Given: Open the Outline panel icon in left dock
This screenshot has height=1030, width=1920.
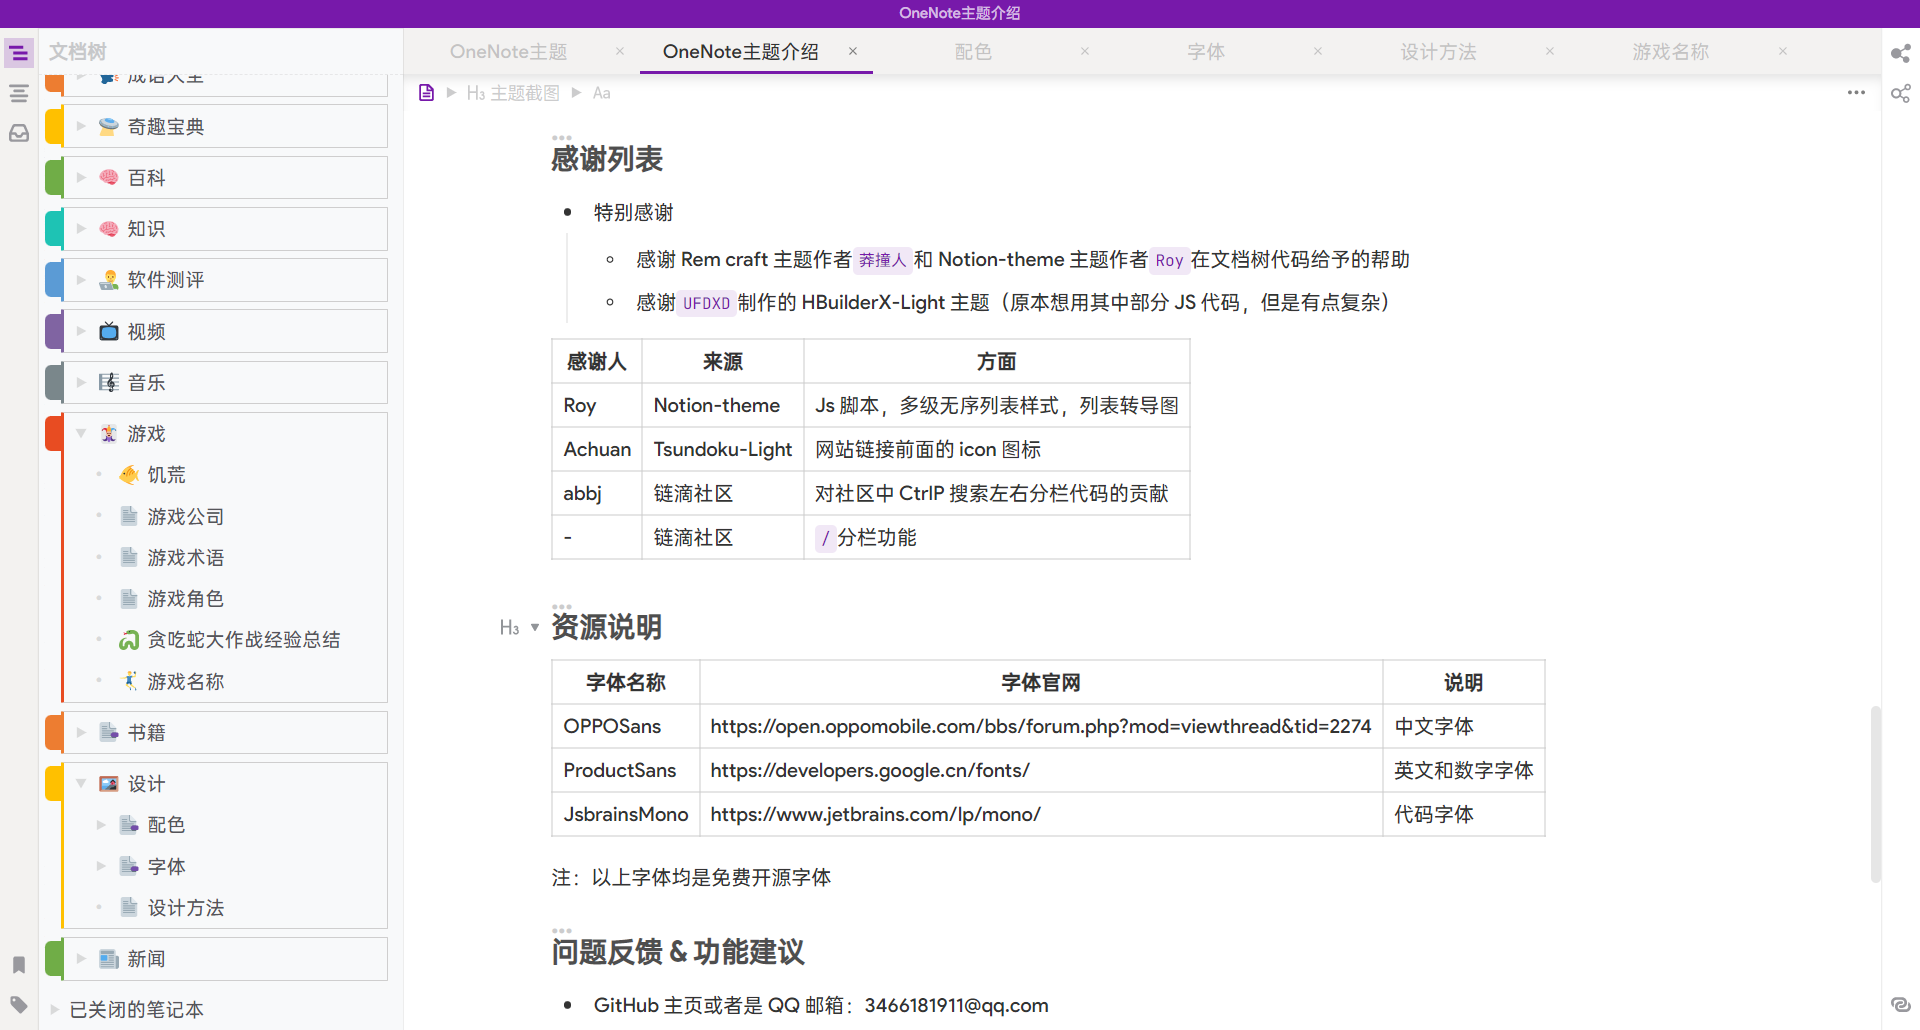Looking at the screenshot, I should (19, 93).
